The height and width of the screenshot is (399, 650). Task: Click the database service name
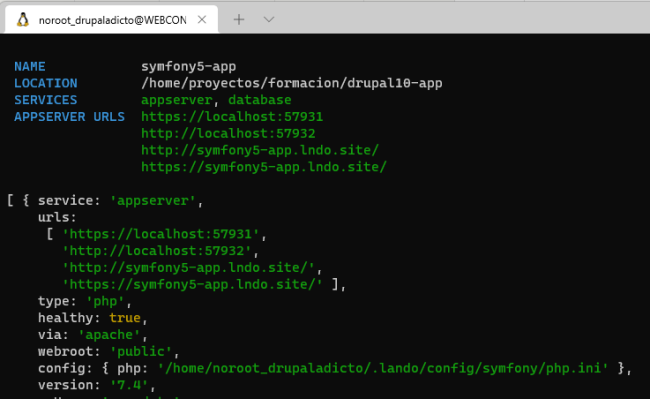260,100
